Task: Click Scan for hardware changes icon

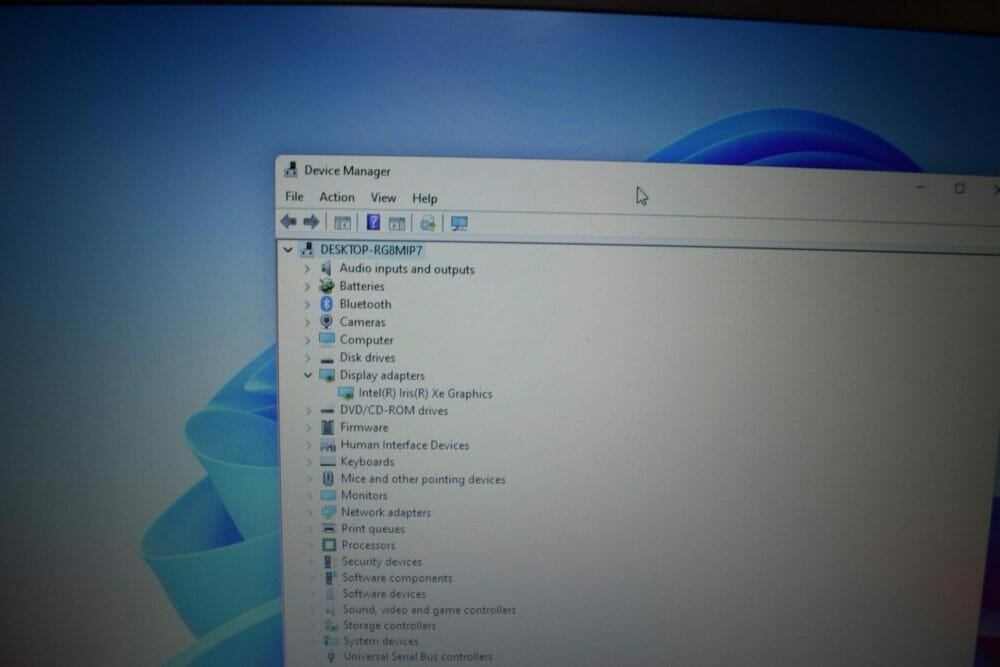Action: [x=459, y=223]
